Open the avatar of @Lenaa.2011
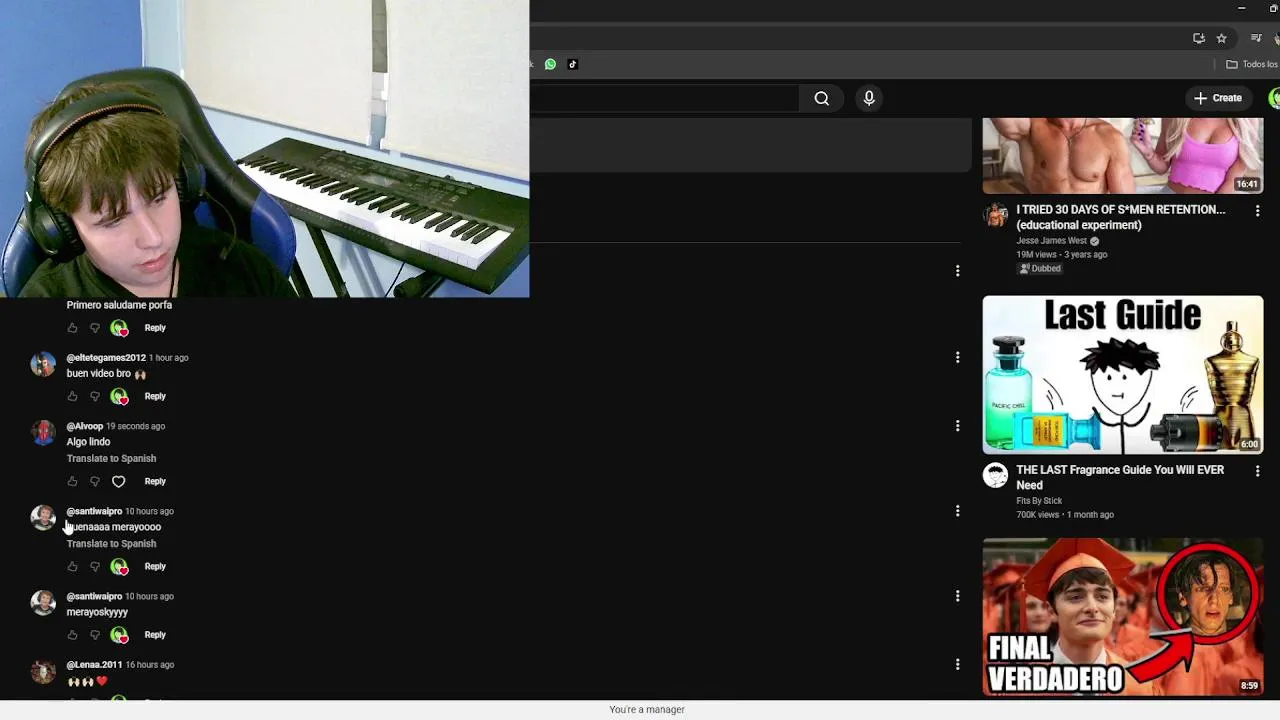This screenshot has width=1280, height=720. [43, 671]
